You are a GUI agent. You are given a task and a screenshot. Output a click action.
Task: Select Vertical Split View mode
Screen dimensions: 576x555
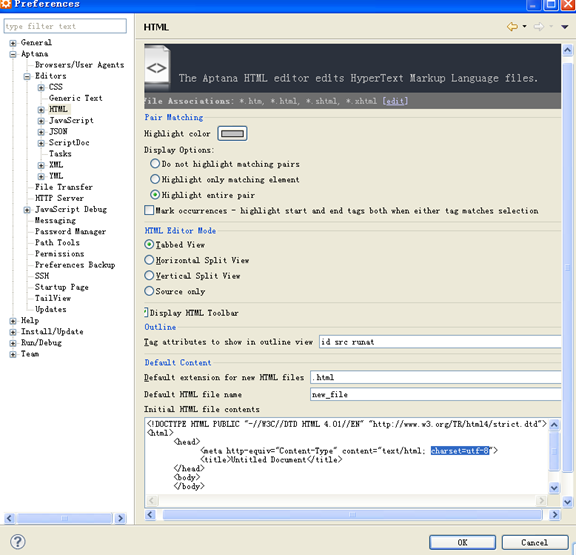tap(149, 275)
